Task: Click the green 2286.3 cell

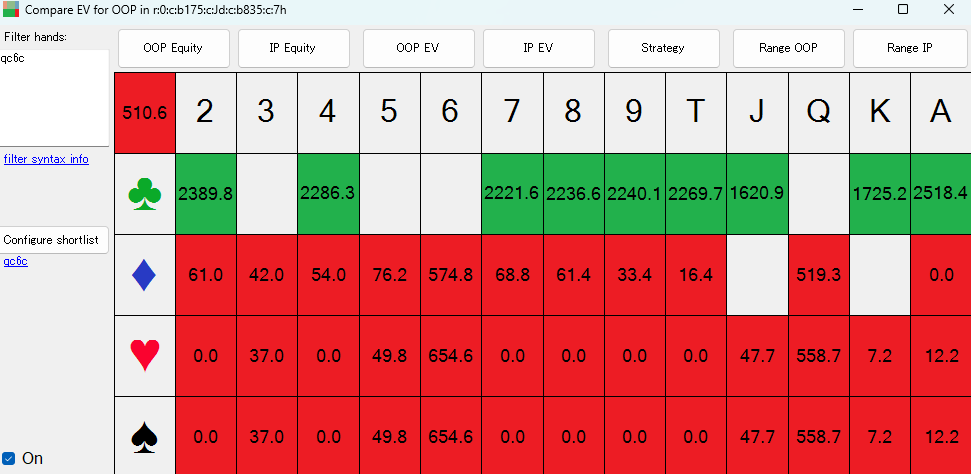Action: (328, 194)
